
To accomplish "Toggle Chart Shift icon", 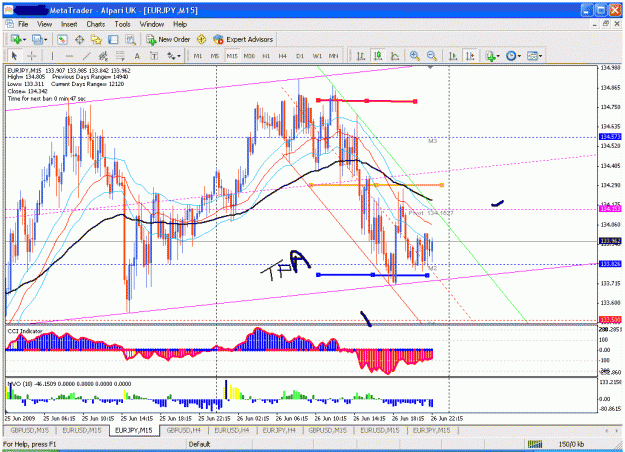I will (470, 56).
